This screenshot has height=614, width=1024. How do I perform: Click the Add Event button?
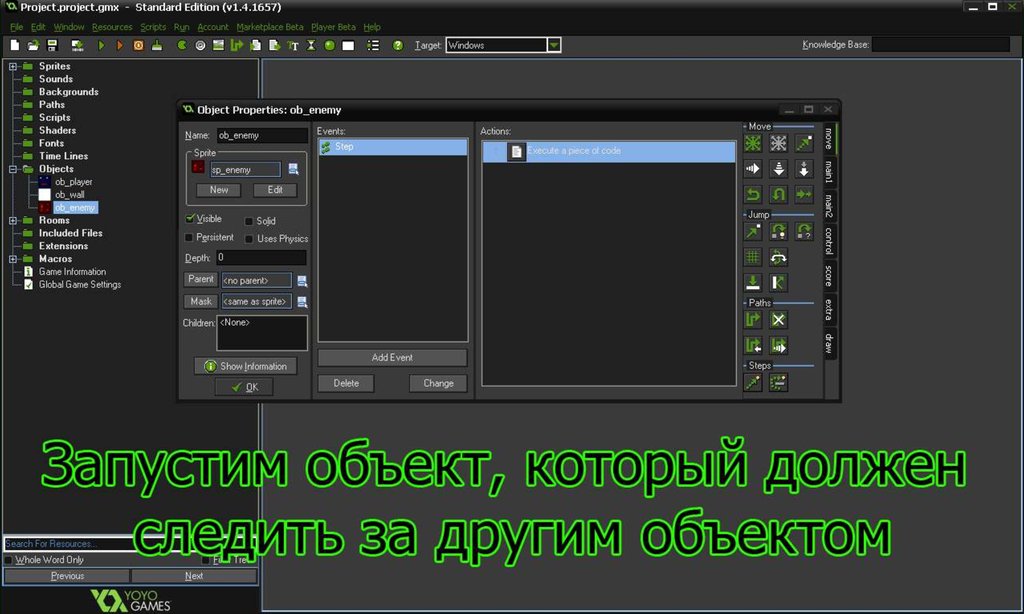pyautogui.click(x=392, y=358)
